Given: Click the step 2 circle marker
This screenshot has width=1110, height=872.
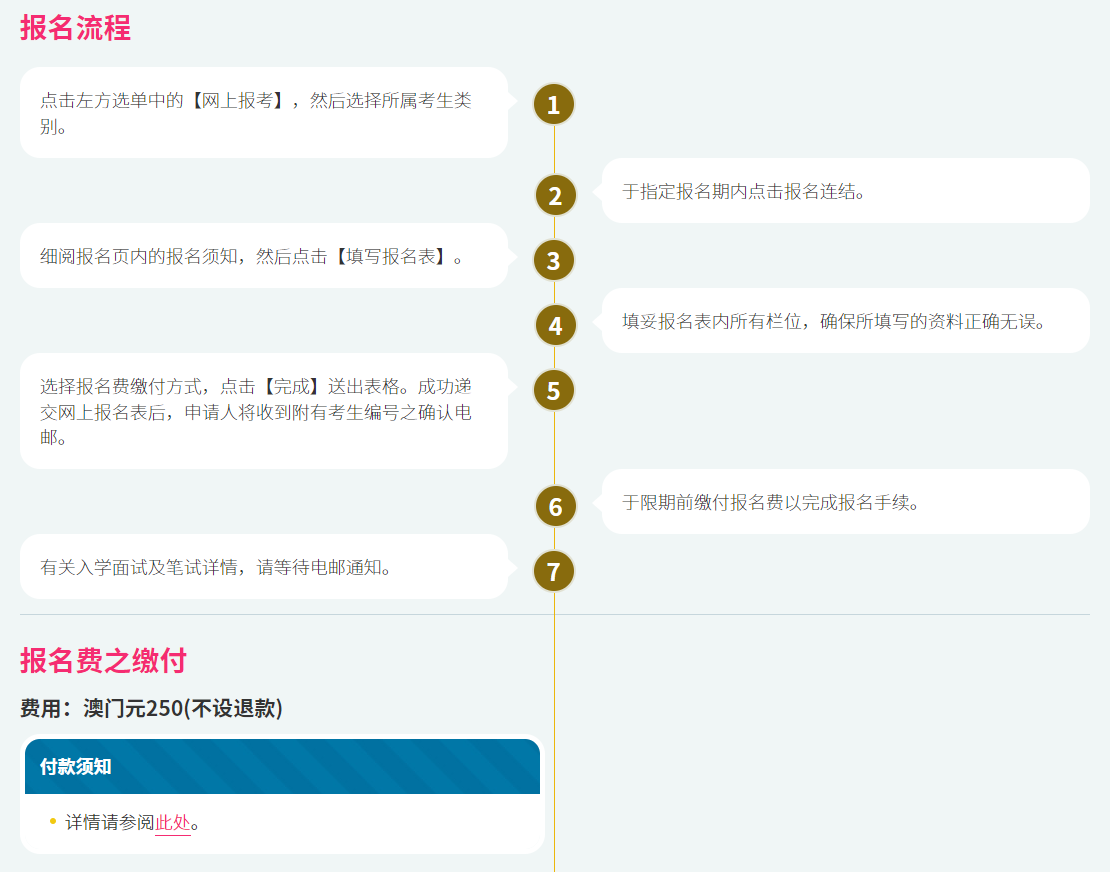Looking at the screenshot, I should coord(555,195).
